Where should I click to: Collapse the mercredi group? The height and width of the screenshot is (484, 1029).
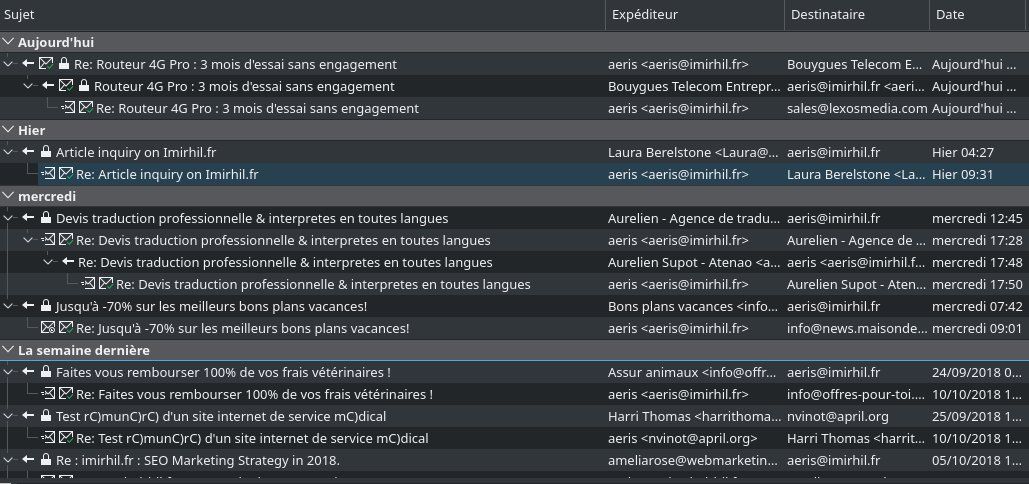click(x=8, y=196)
